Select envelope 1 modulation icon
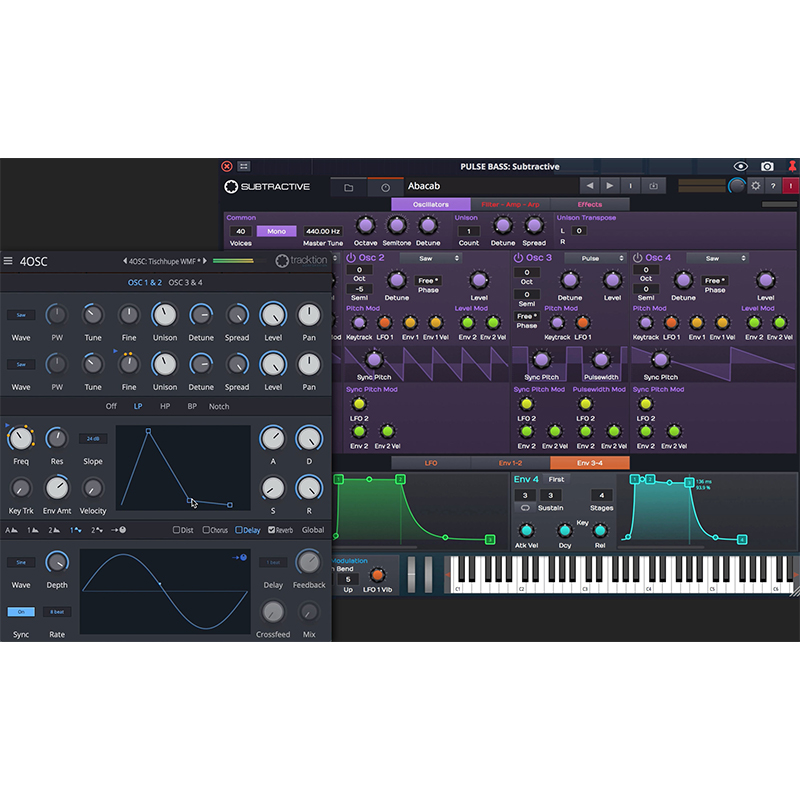The width and height of the screenshot is (800, 800). click(x=33, y=530)
